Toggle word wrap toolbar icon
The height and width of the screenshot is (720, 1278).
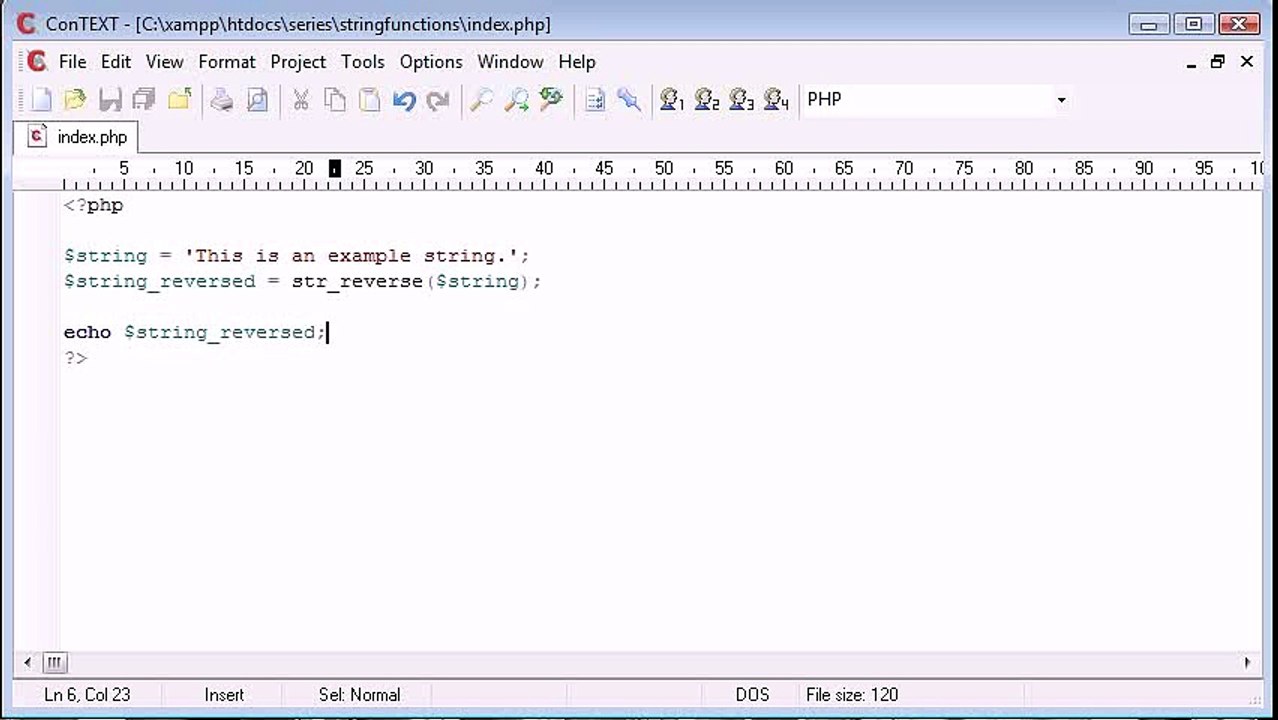click(x=595, y=99)
